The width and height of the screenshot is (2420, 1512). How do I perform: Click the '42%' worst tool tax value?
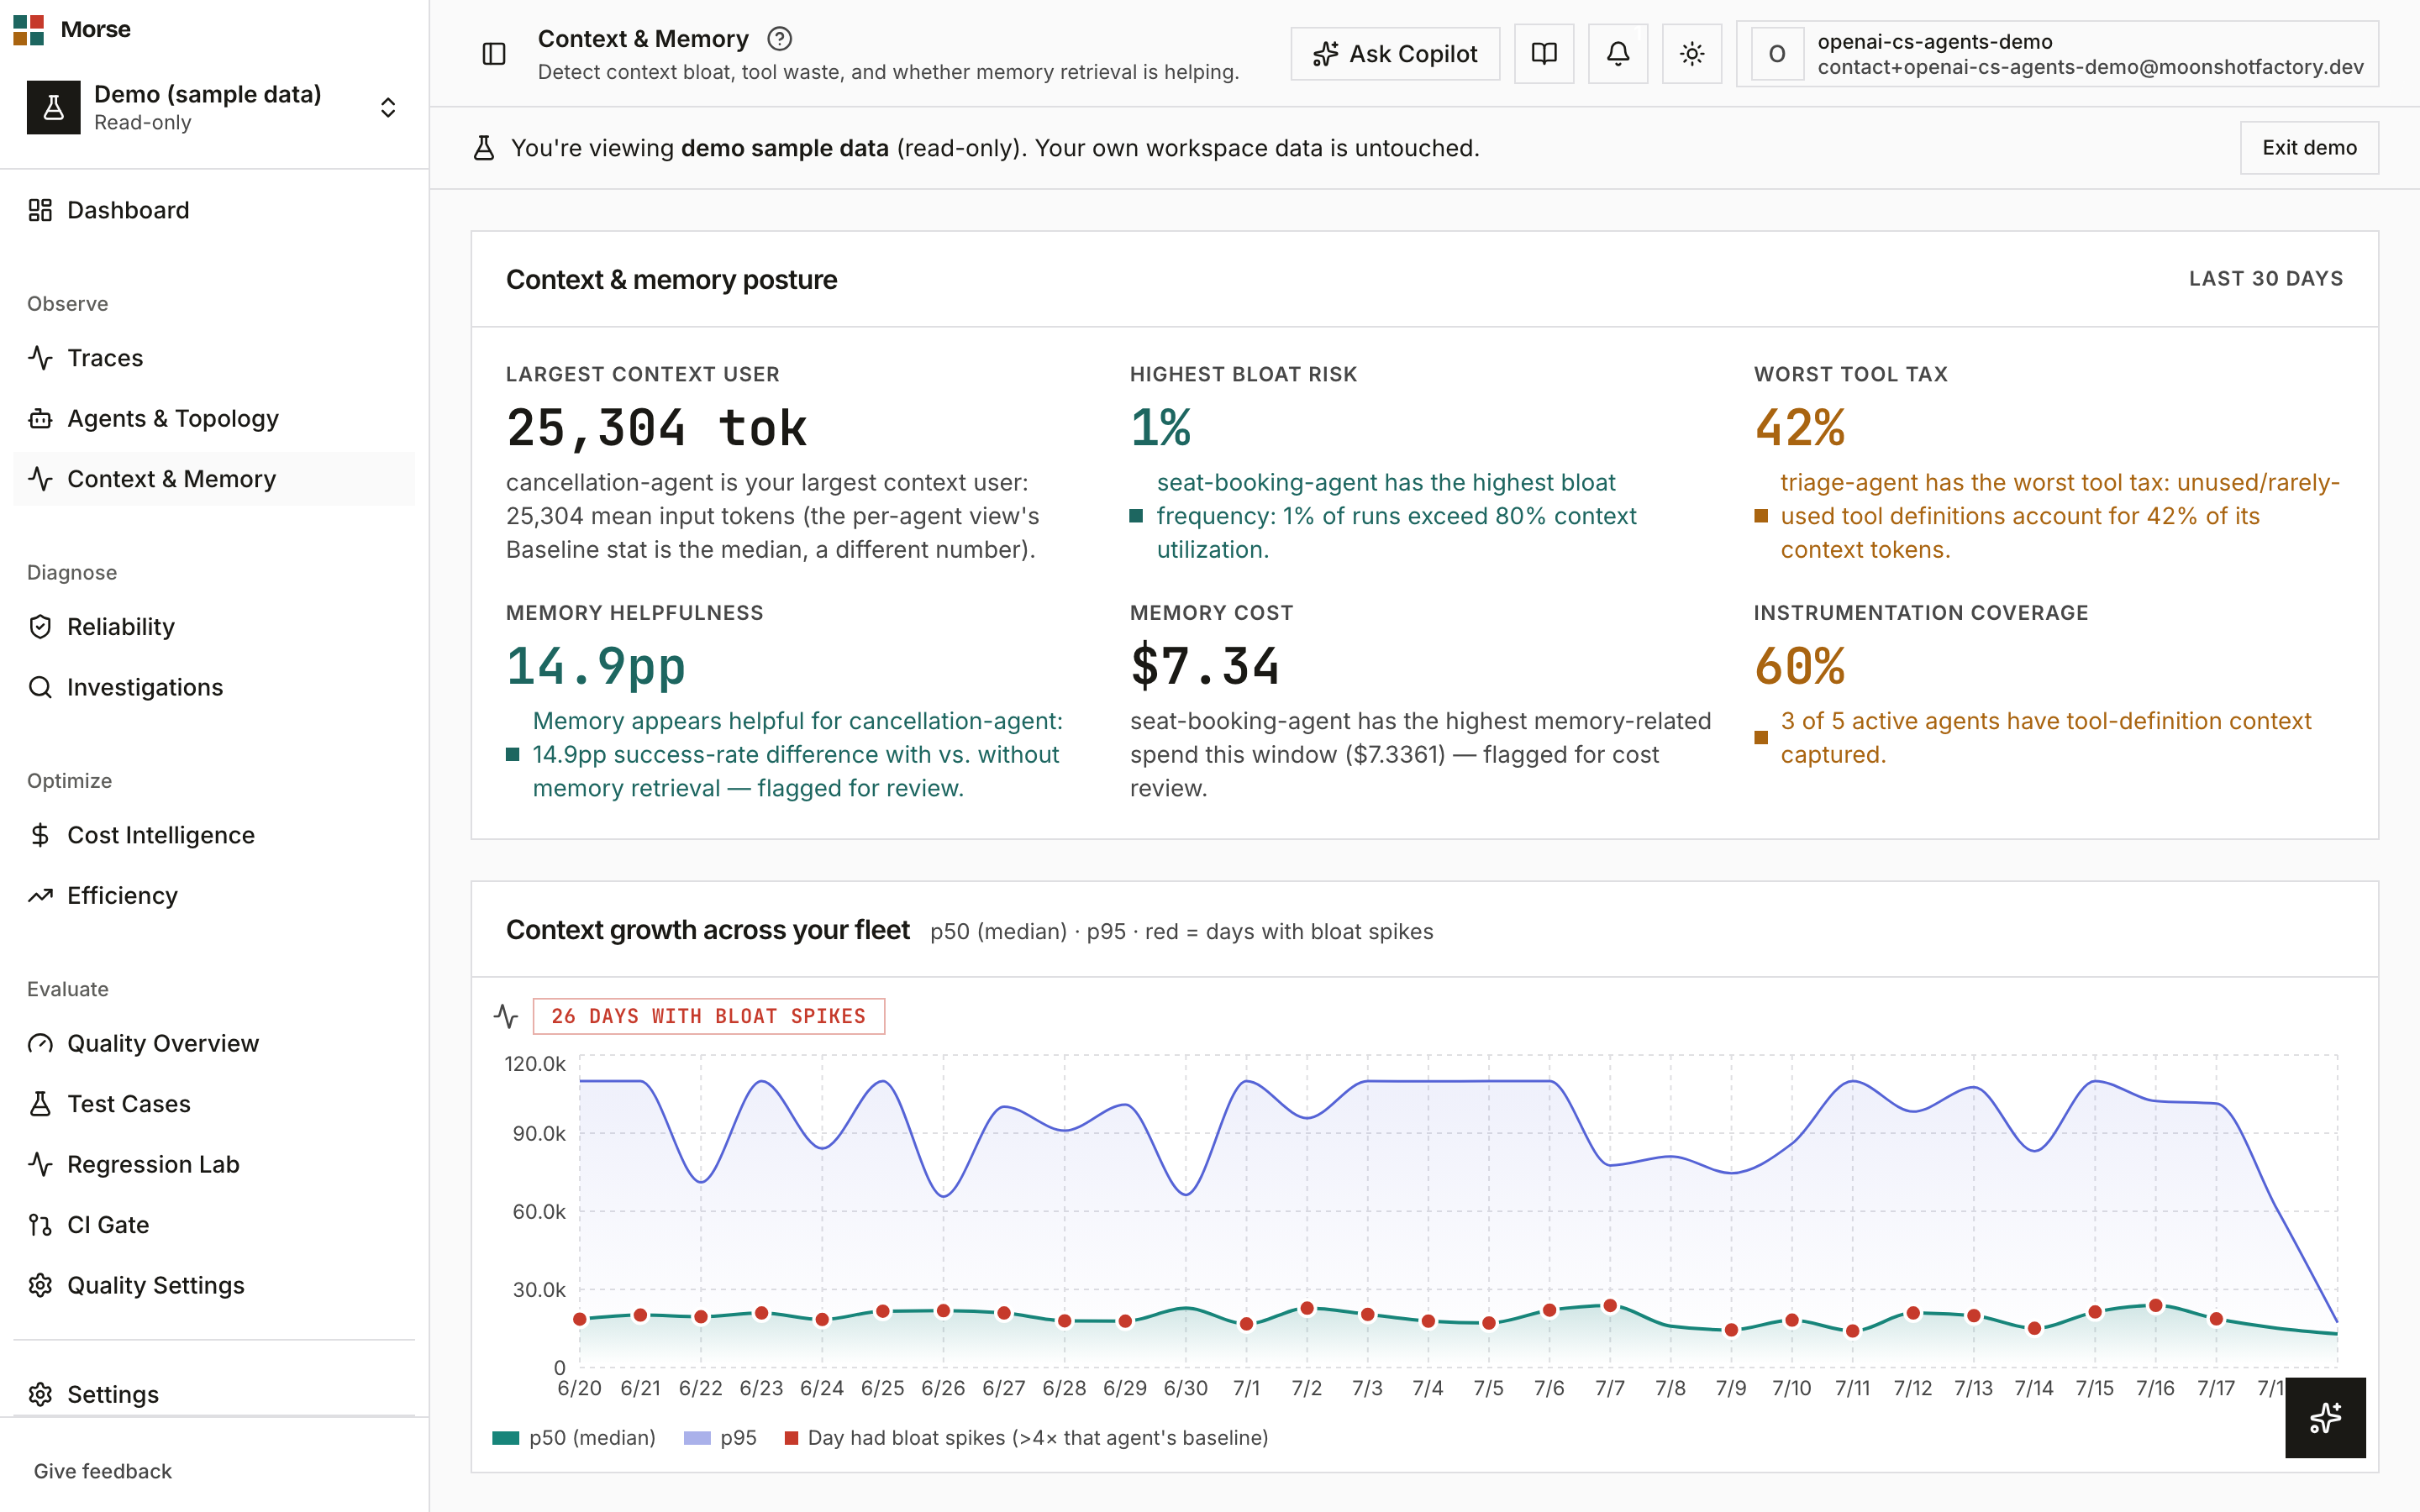click(1799, 428)
